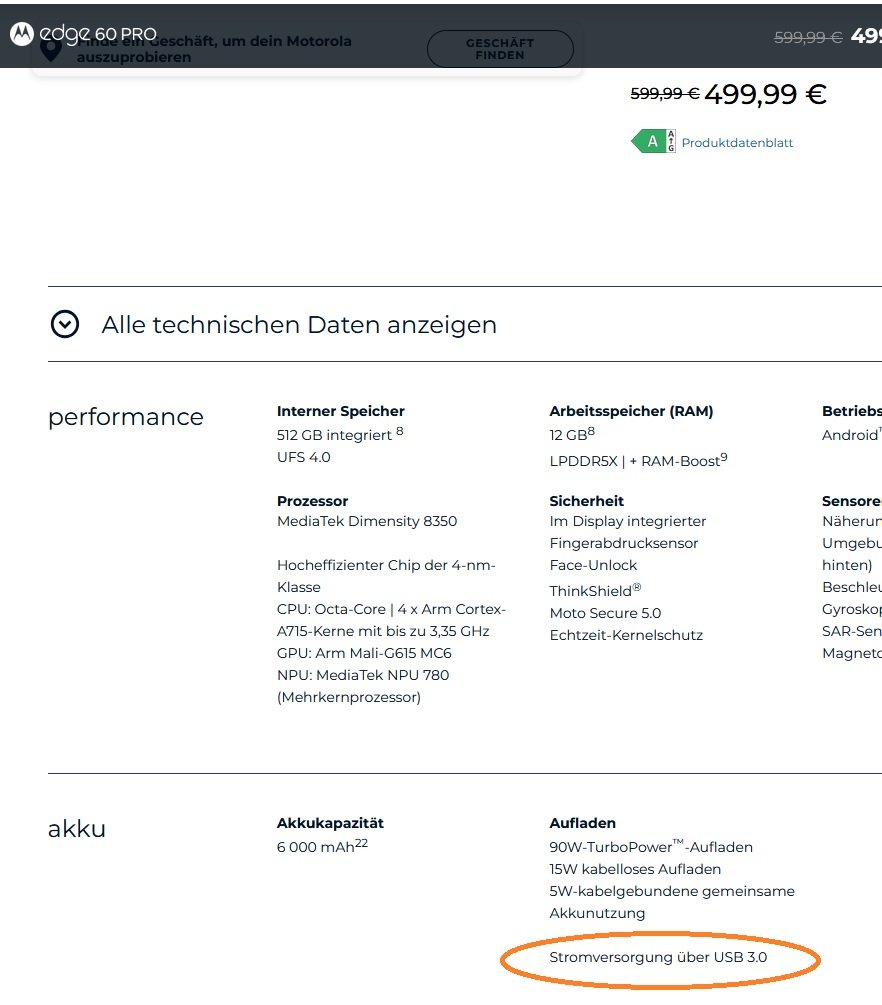Click the '12 GB' RAM value
The image size is (882, 1005).
click(x=568, y=435)
